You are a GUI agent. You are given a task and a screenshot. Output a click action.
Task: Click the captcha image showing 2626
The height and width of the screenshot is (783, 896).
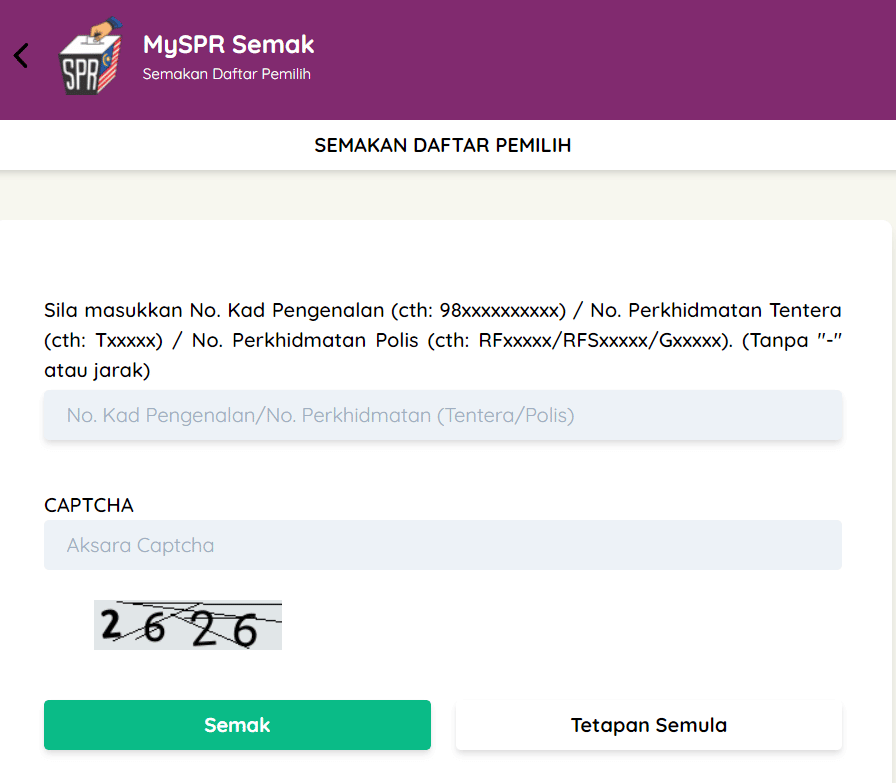pyautogui.click(x=188, y=625)
